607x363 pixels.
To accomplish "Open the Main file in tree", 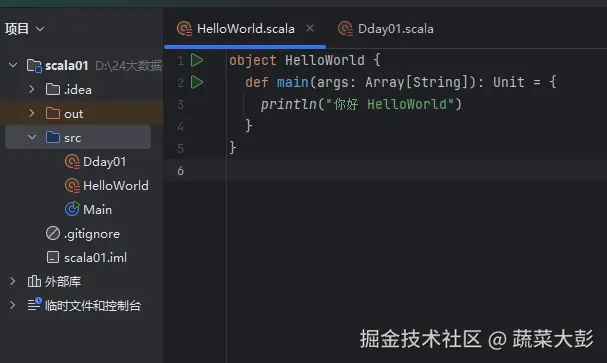I will pyautogui.click(x=98, y=210).
